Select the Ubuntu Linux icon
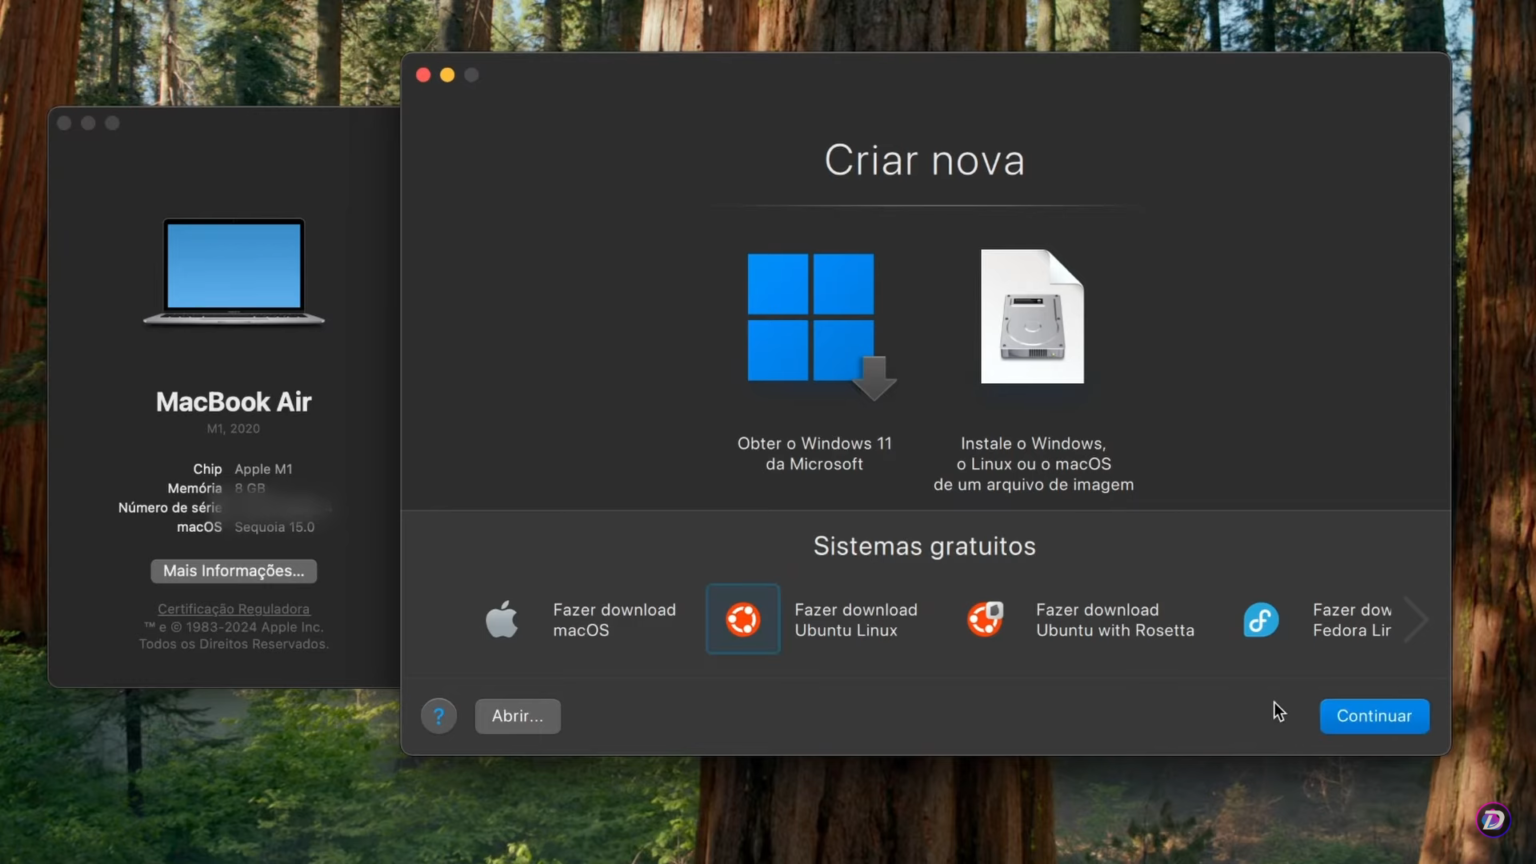 [742, 620]
